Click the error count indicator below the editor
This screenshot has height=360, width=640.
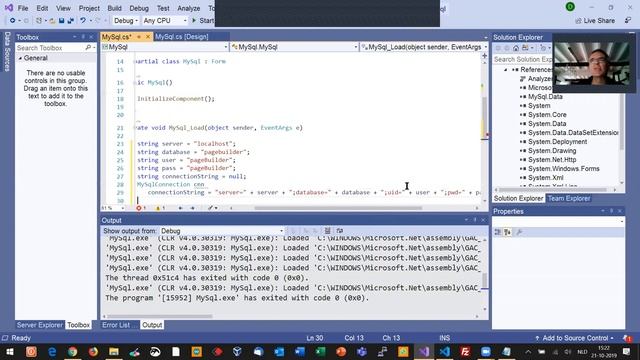(x=141, y=208)
